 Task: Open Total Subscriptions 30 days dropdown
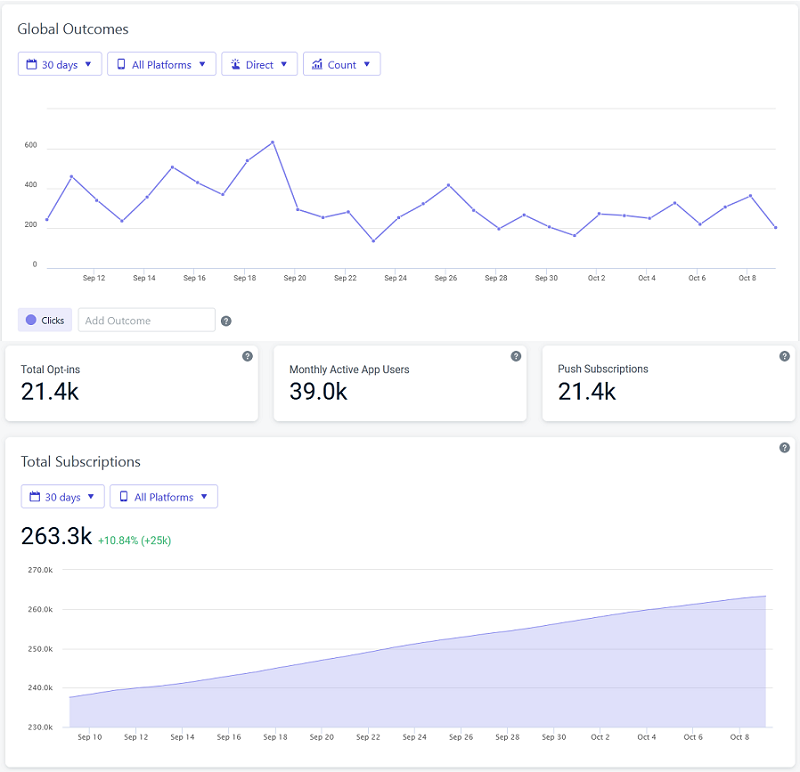(x=62, y=497)
